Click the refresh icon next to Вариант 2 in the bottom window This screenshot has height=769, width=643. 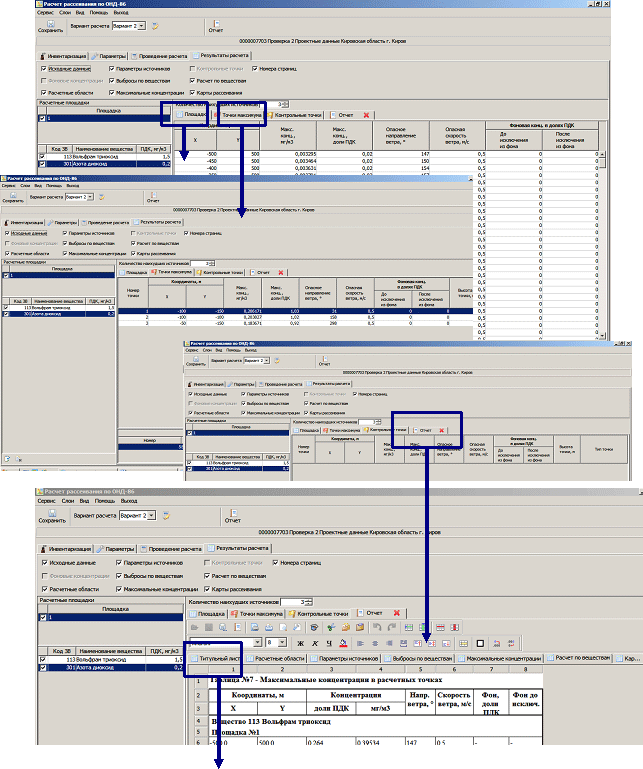[x=165, y=515]
